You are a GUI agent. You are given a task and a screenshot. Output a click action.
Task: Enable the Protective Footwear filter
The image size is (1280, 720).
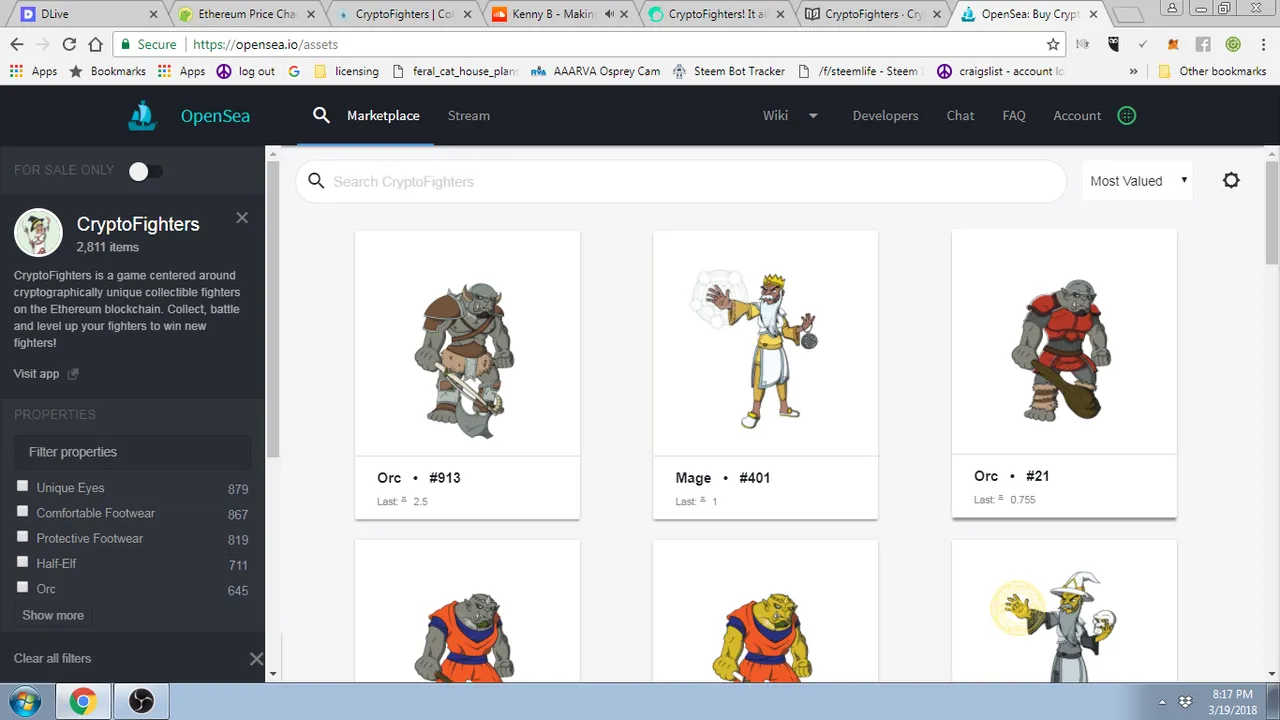coord(23,537)
